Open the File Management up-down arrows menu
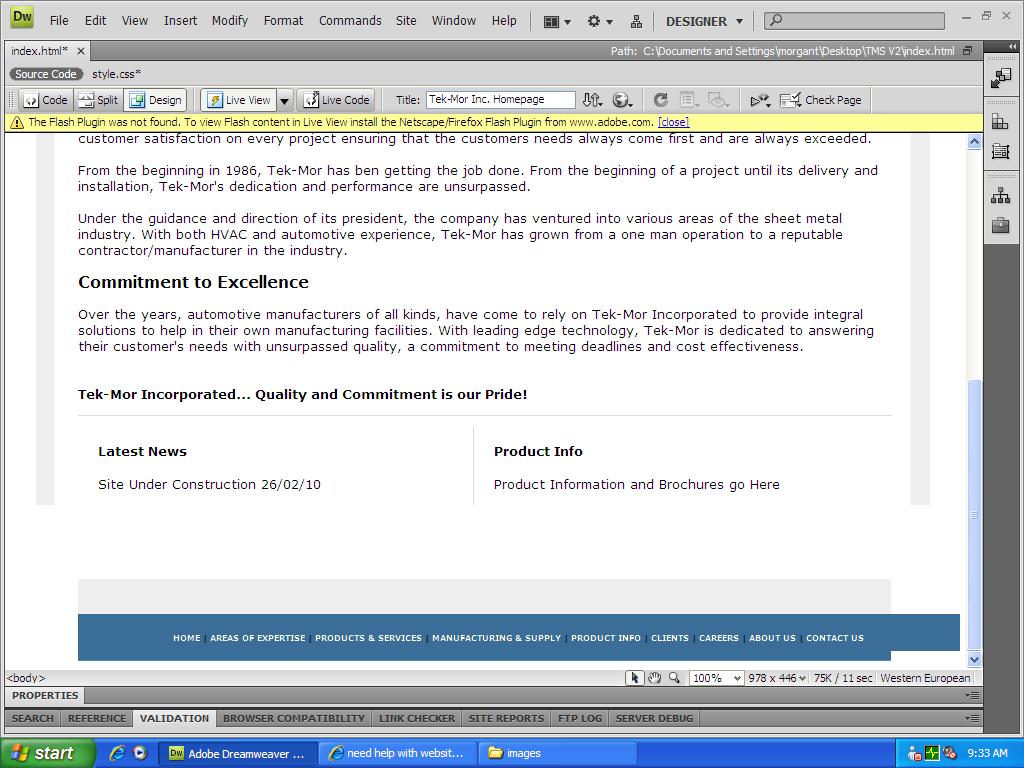The image size is (1024, 768). [x=592, y=100]
